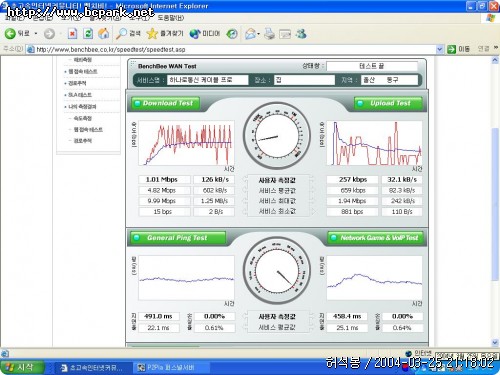The width and height of the screenshot is (500, 375).
Task: Refresh the page with green arrows icon
Action: point(88,34)
